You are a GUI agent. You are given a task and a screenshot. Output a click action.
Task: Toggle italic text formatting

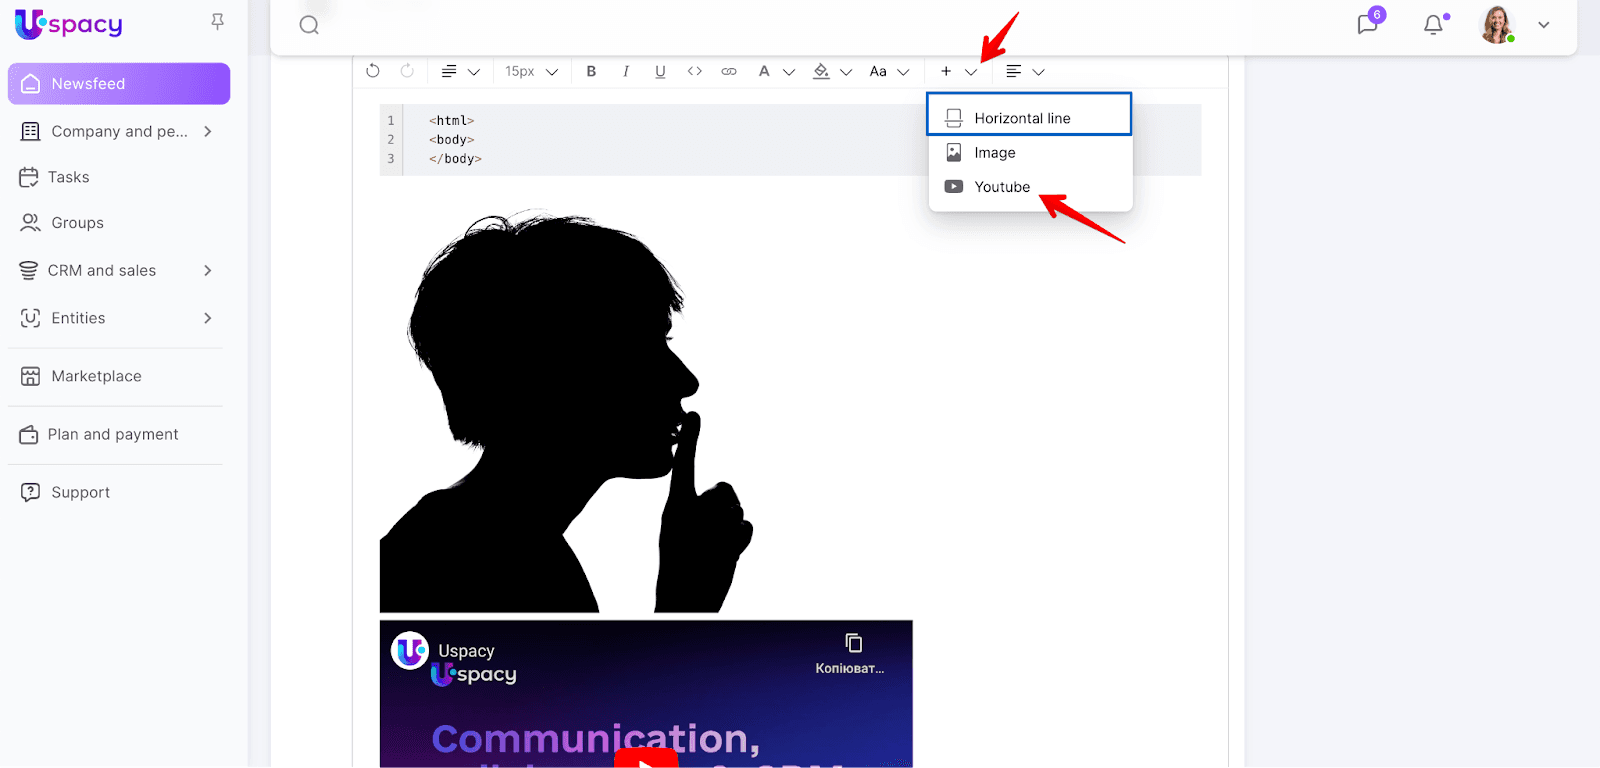(x=626, y=71)
